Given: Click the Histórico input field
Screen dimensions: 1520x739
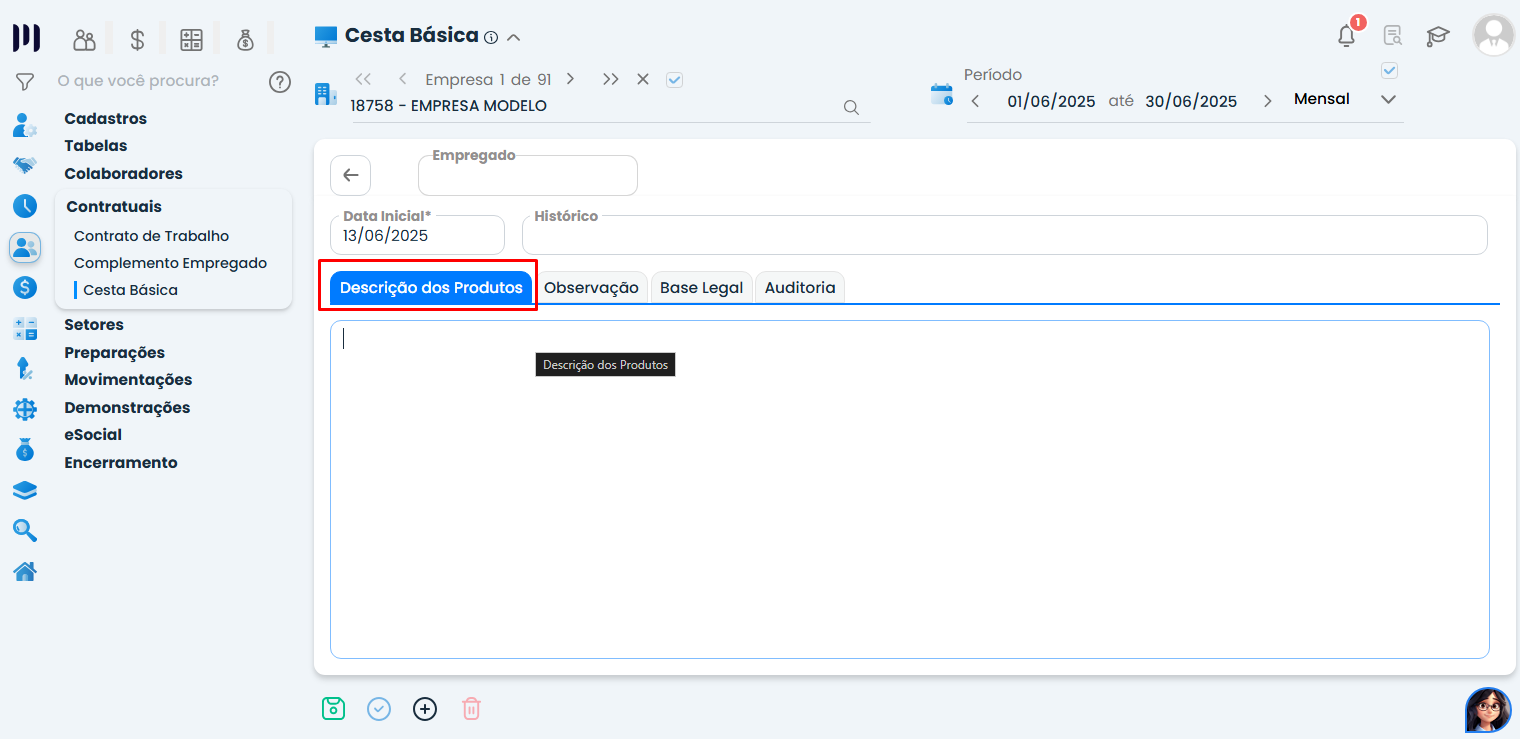Looking at the screenshot, I should (1004, 237).
